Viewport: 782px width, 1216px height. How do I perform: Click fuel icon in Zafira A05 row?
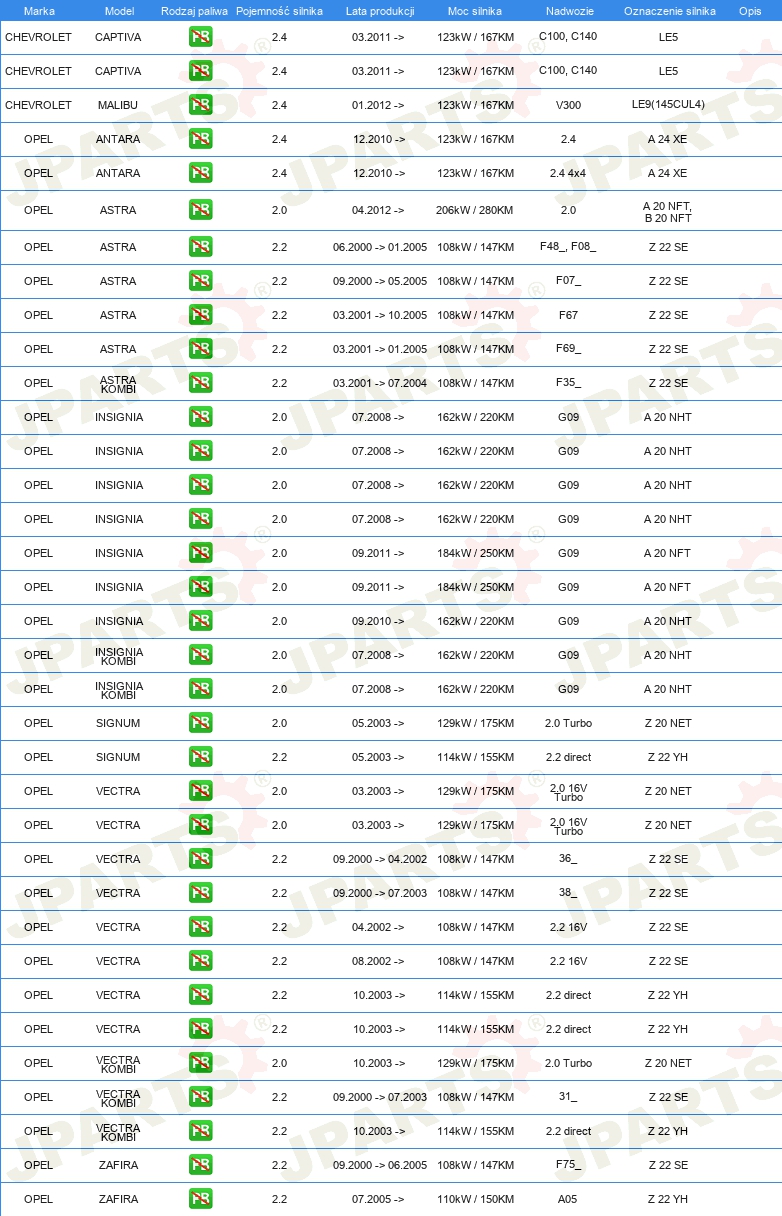201,1199
